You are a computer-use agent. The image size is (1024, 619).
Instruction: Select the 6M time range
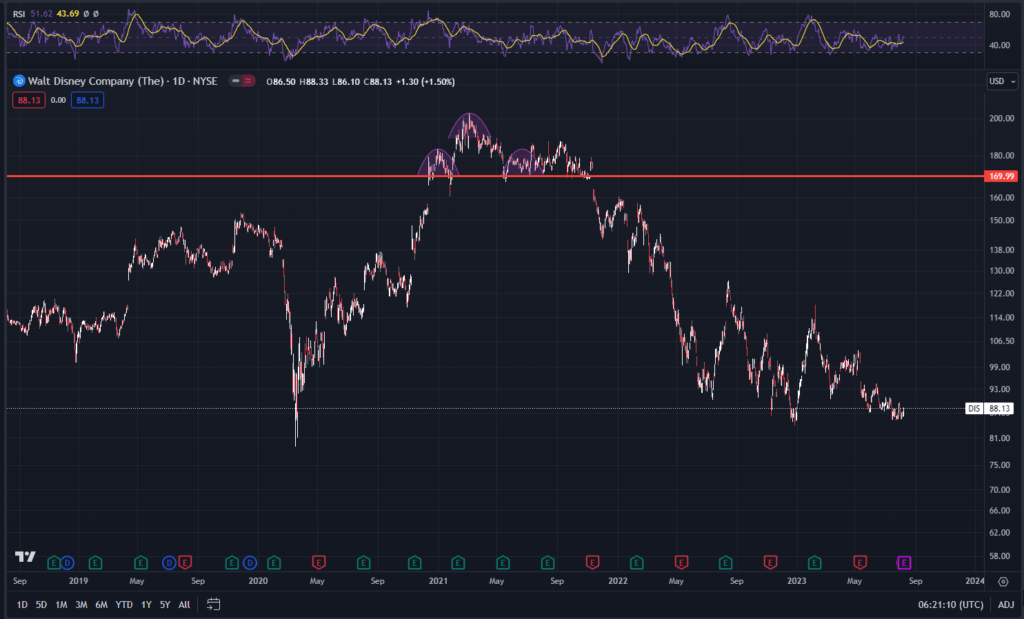click(x=101, y=605)
